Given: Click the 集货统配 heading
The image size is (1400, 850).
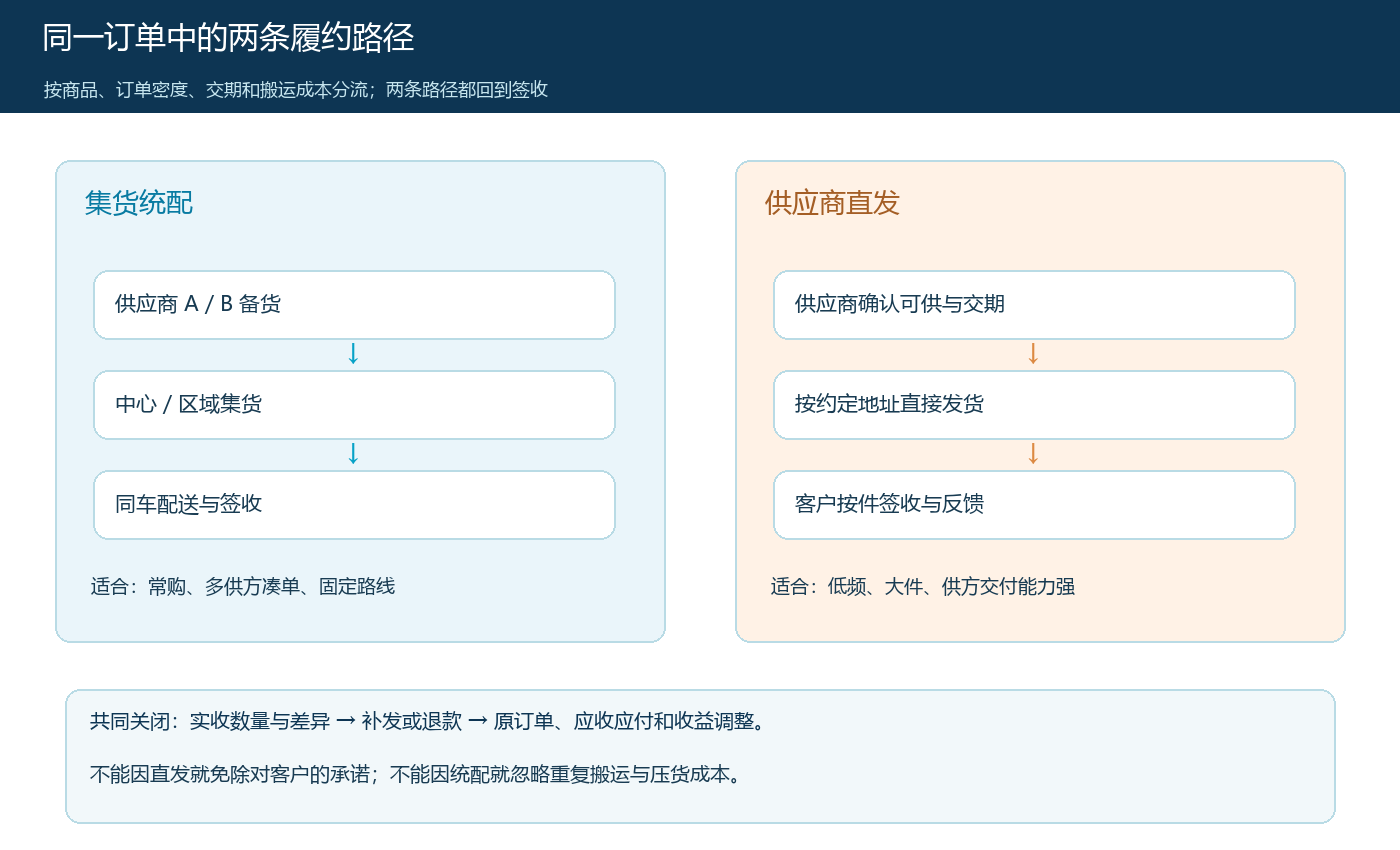Looking at the screenshot, I should coord(139,203).
